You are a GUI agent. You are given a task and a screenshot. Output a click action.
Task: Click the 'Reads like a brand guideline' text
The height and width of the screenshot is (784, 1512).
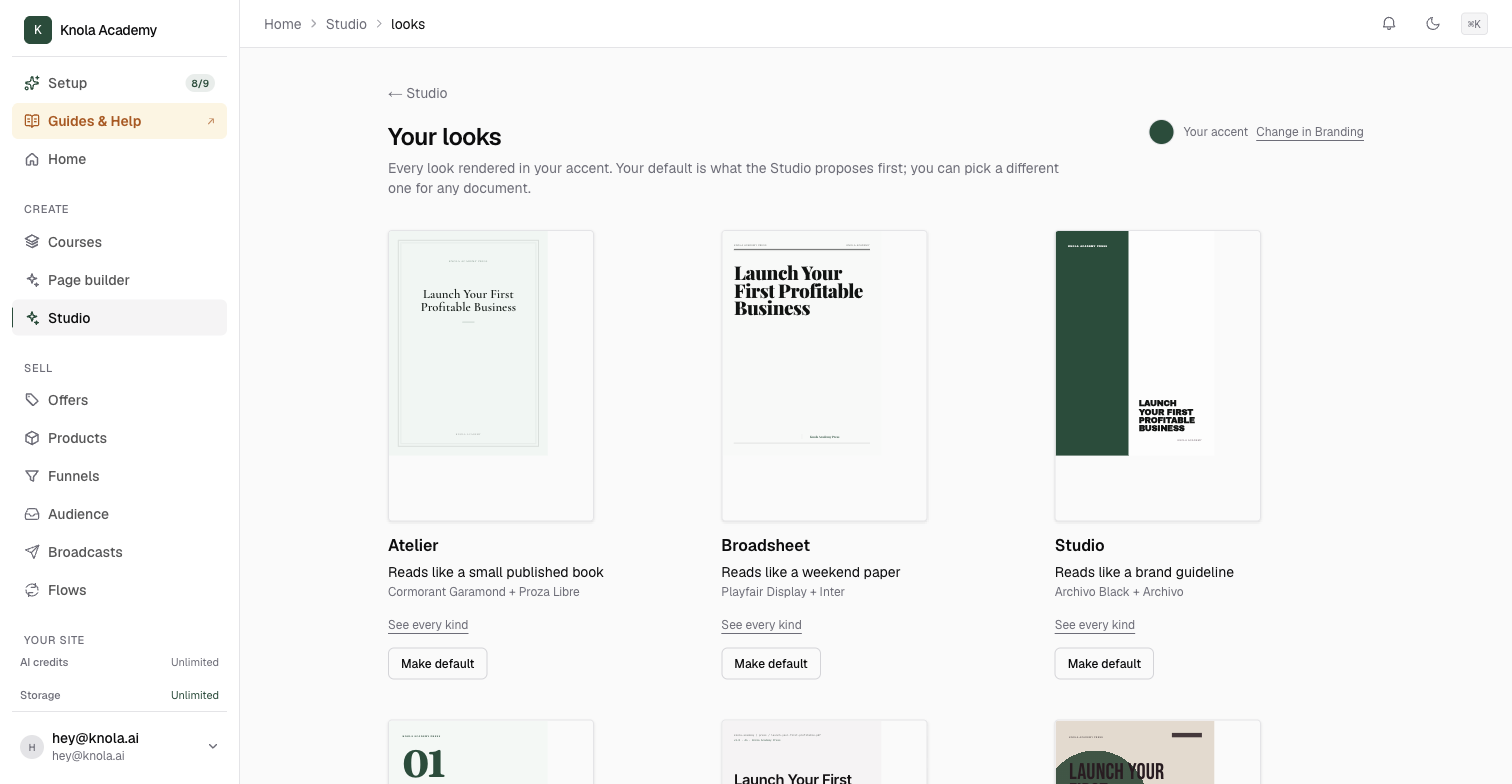click(x=1144, y=572)
